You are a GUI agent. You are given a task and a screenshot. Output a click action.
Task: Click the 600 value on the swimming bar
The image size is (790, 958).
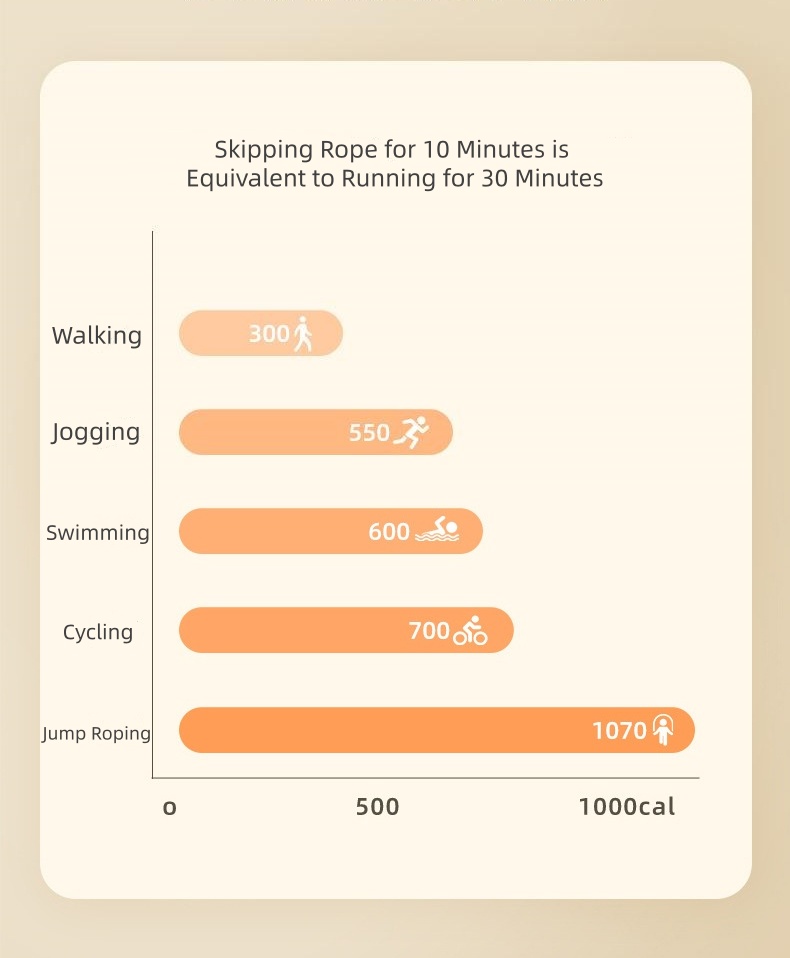click(389, 532)
